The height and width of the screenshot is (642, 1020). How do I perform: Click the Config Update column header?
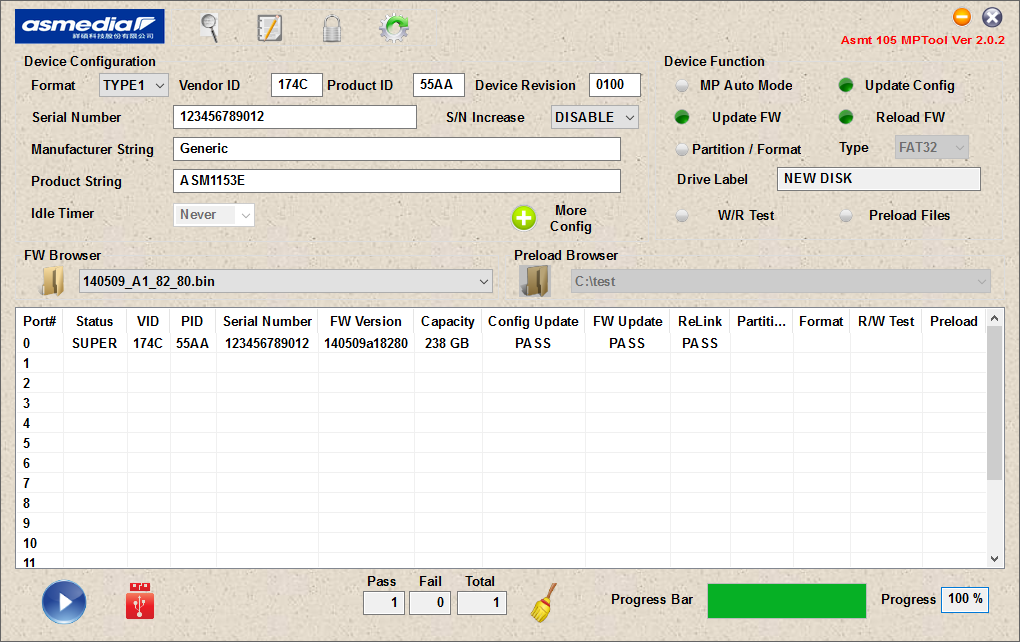[x=533, y=321]
